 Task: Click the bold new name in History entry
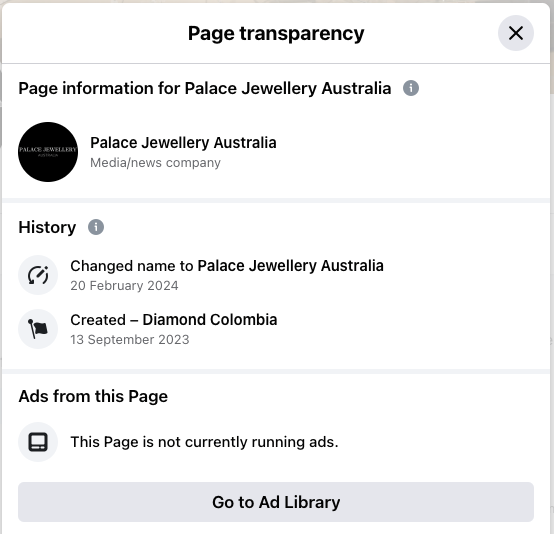point(290,266)
